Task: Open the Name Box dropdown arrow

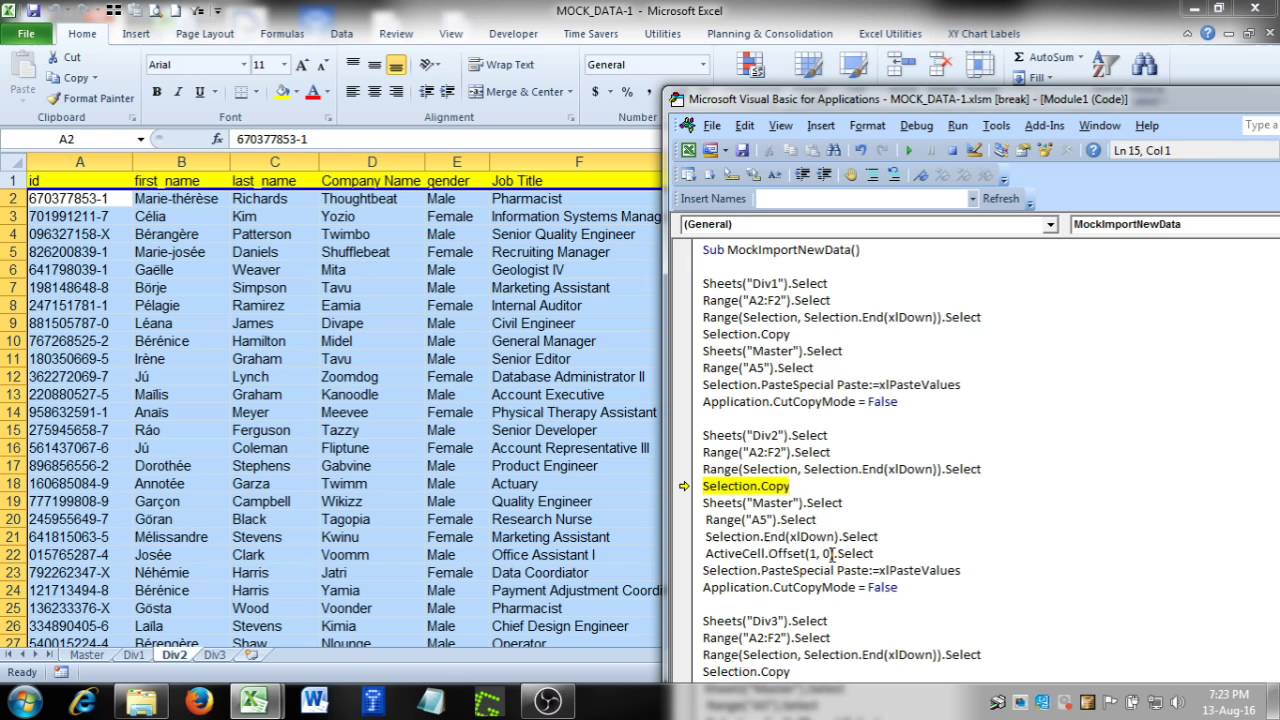Action: [140, 139]
